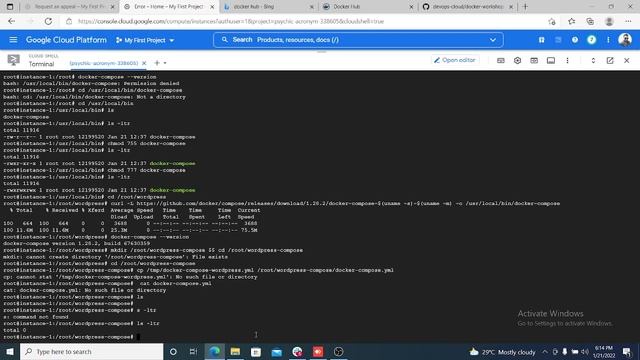Open the Mail app on the taskbar
Viewport: 640px width, 360px height.
click(x=276, y=351)
